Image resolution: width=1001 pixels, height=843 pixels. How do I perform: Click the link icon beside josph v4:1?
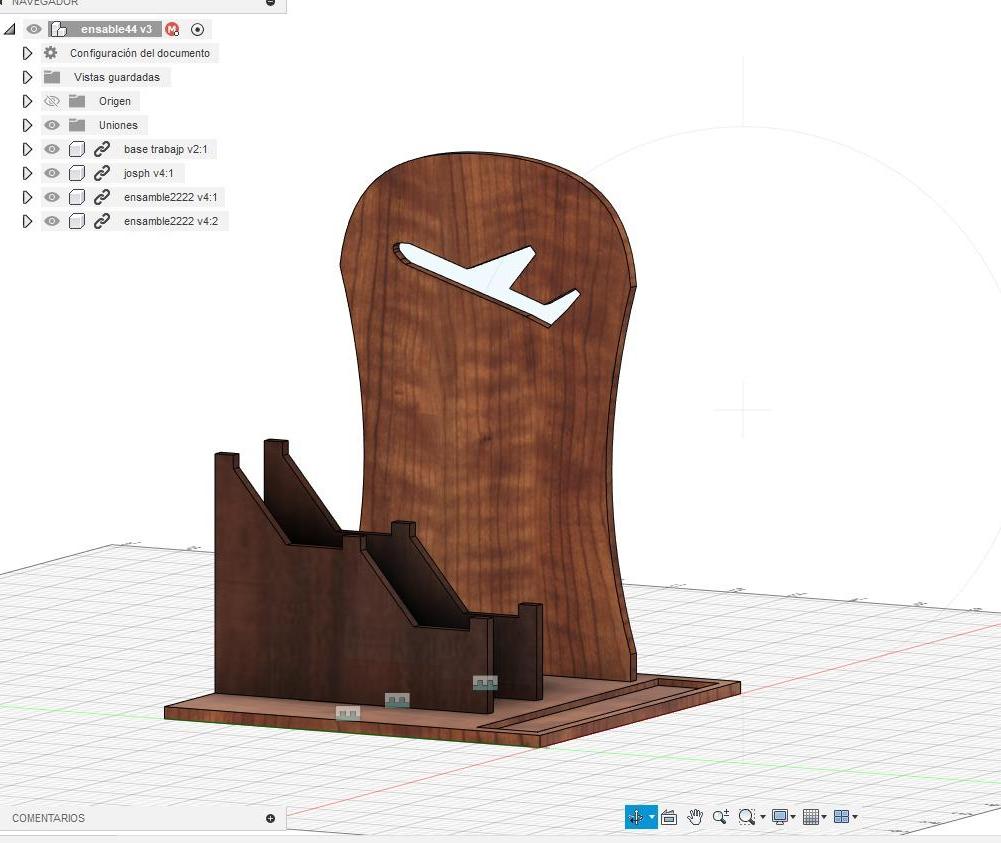(101, 173)
